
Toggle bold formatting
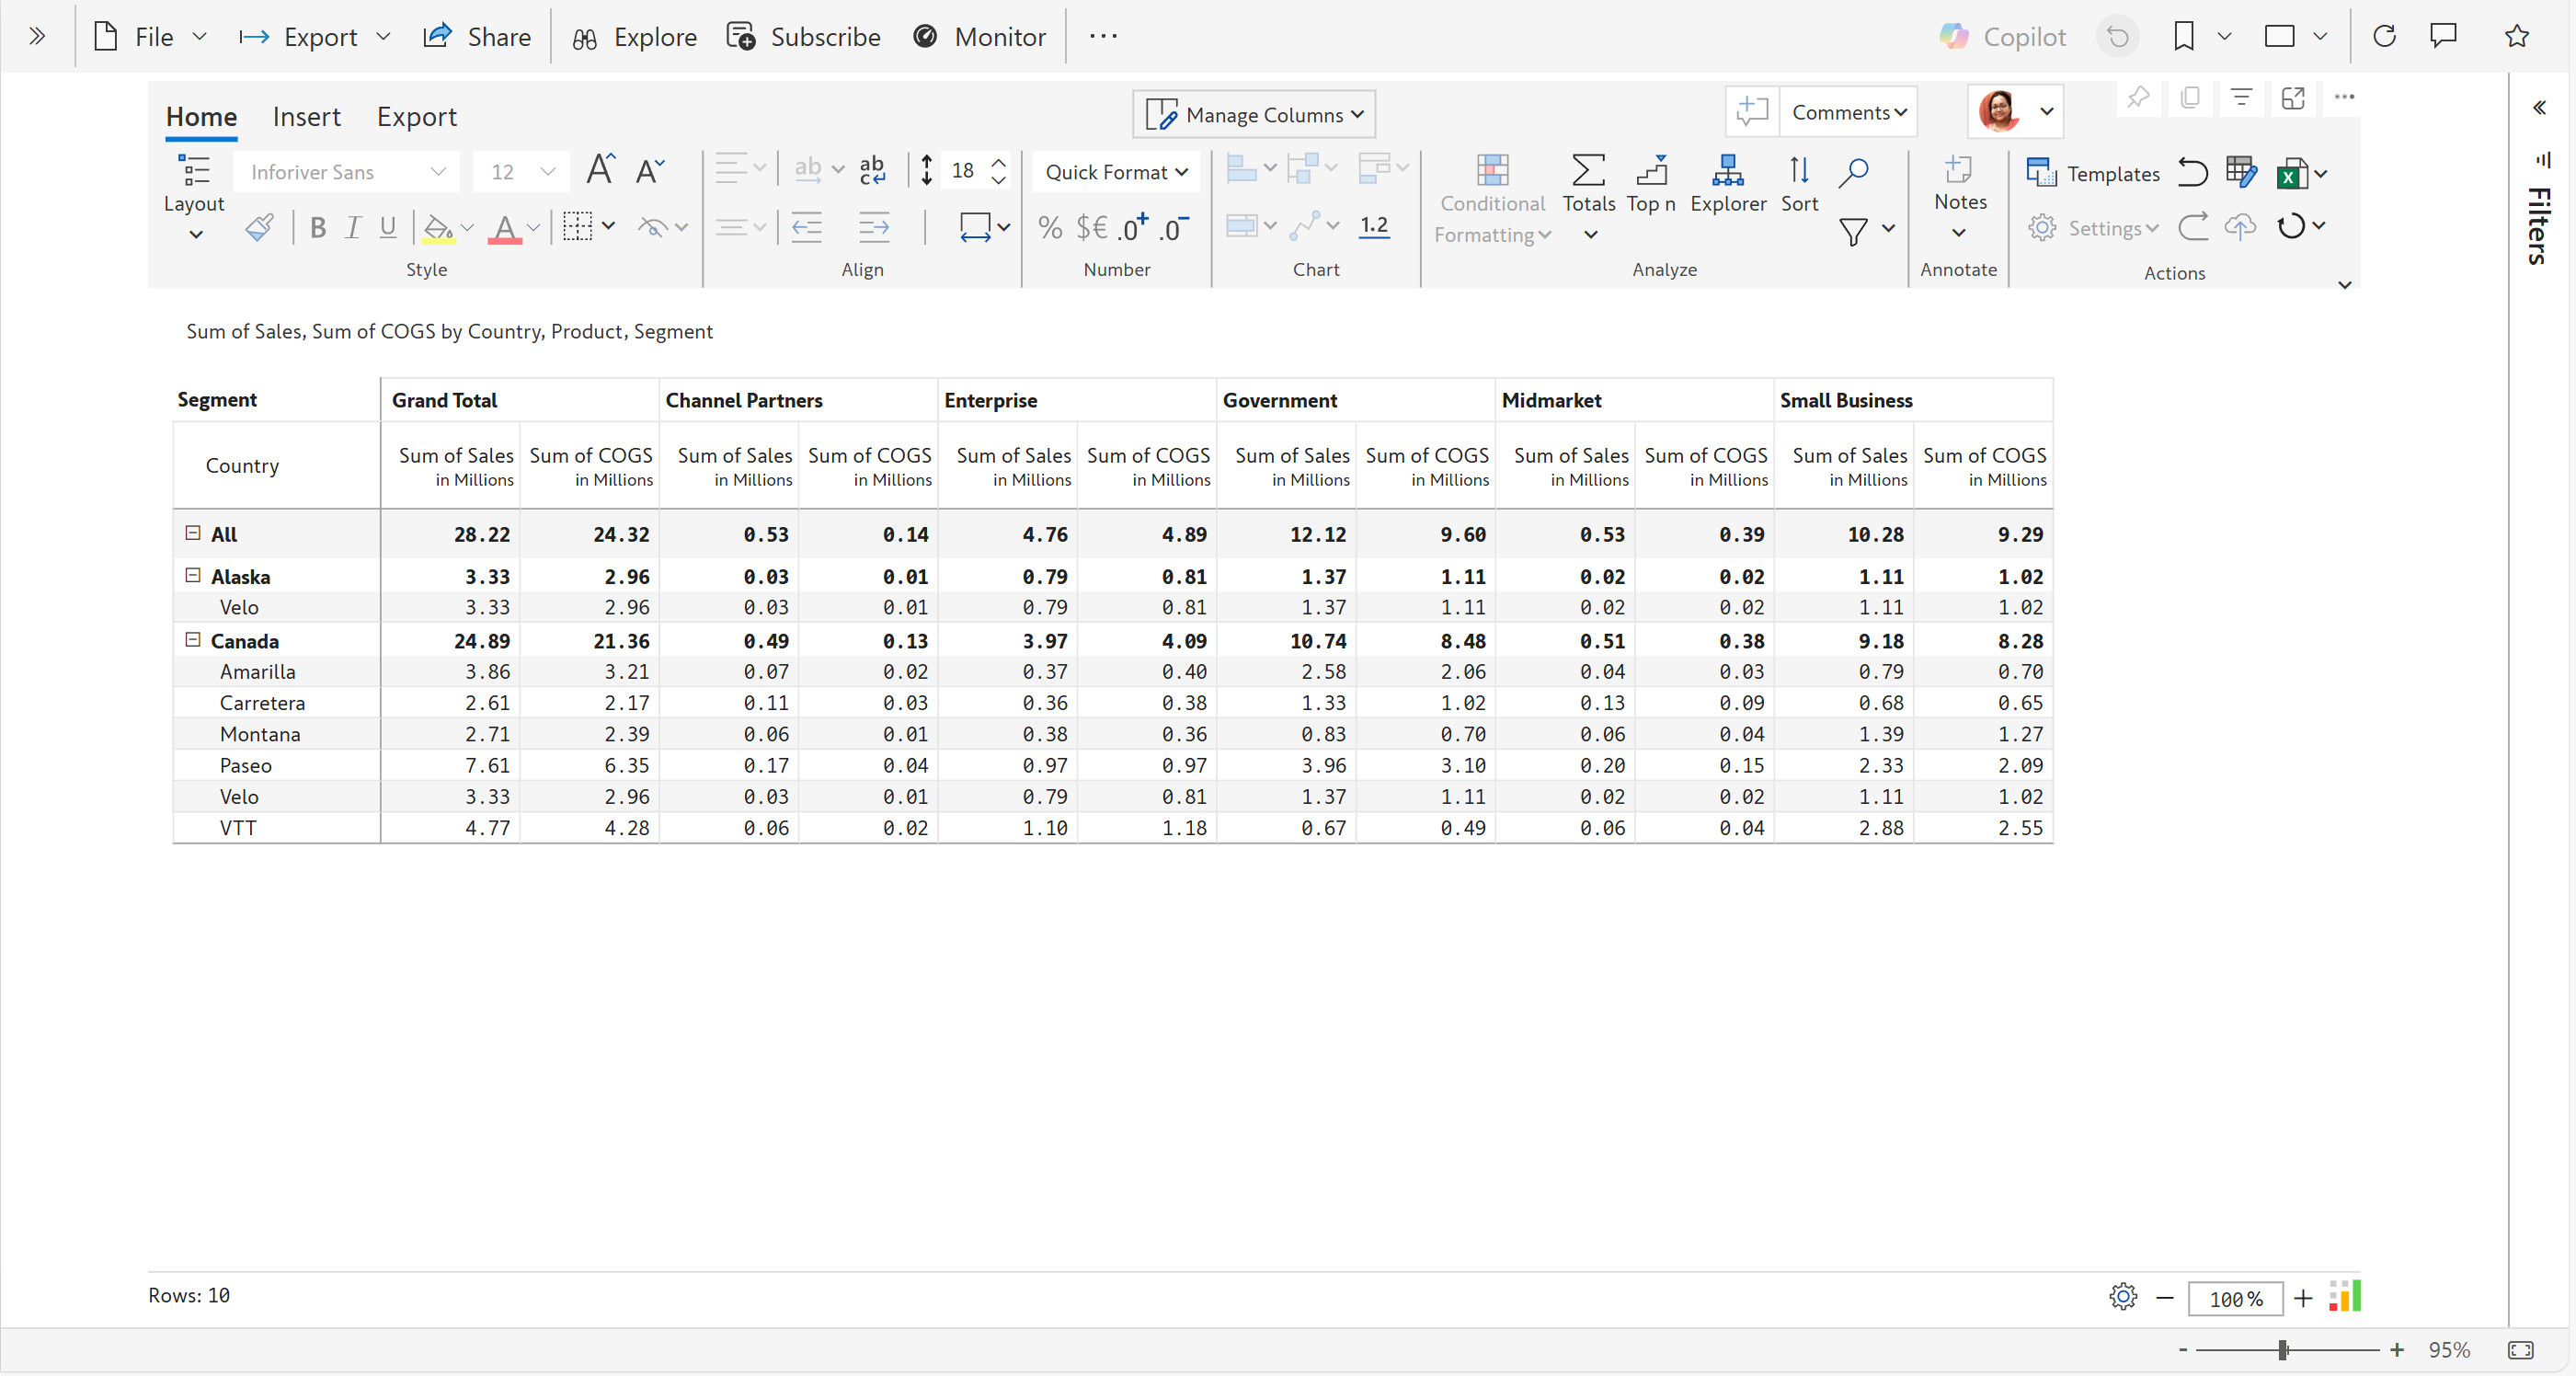pyautogui.click(x=318, y=228)
